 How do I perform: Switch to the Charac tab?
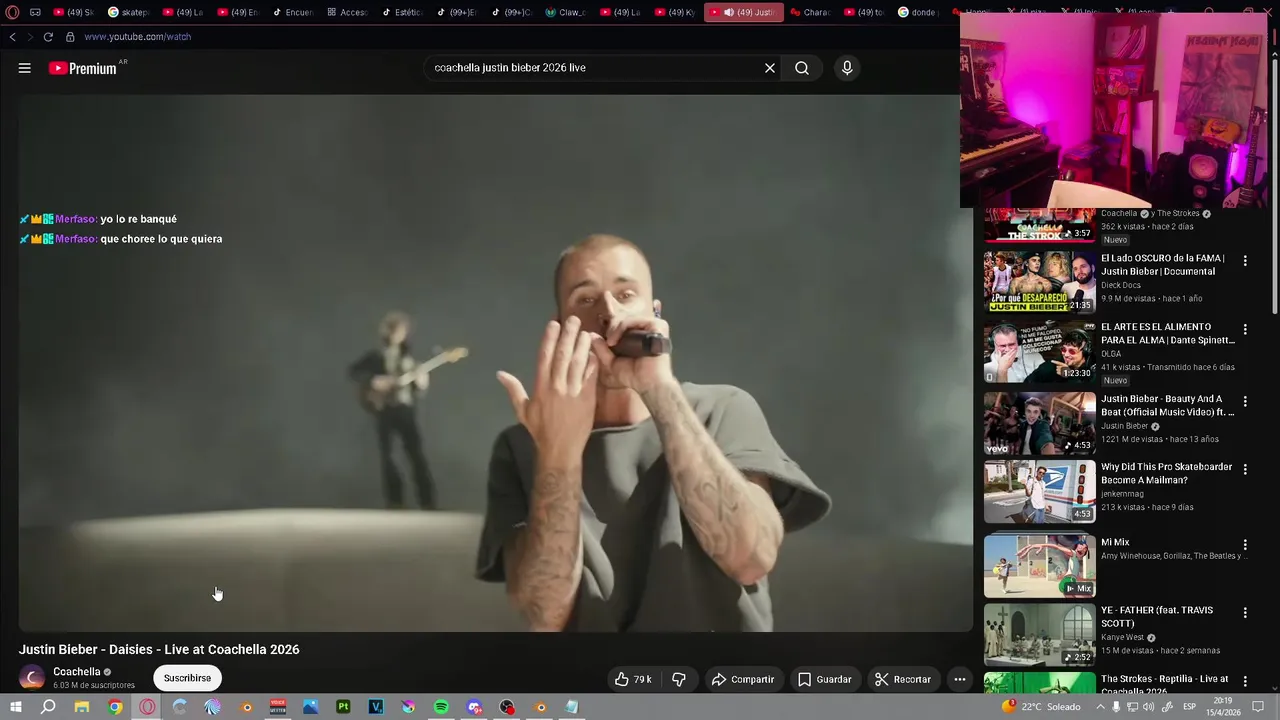coord(811,12)
